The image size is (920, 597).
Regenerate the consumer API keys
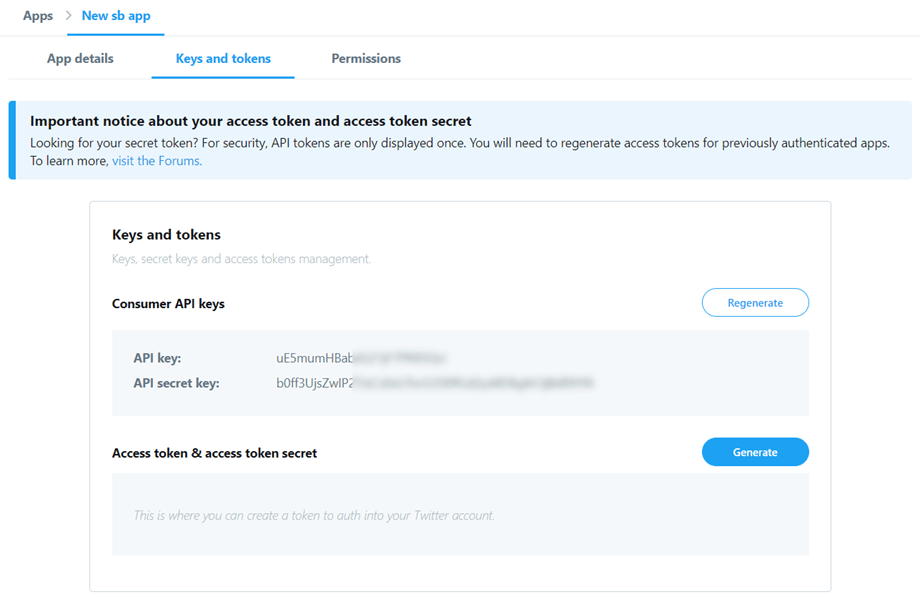(x=755, y=303)
